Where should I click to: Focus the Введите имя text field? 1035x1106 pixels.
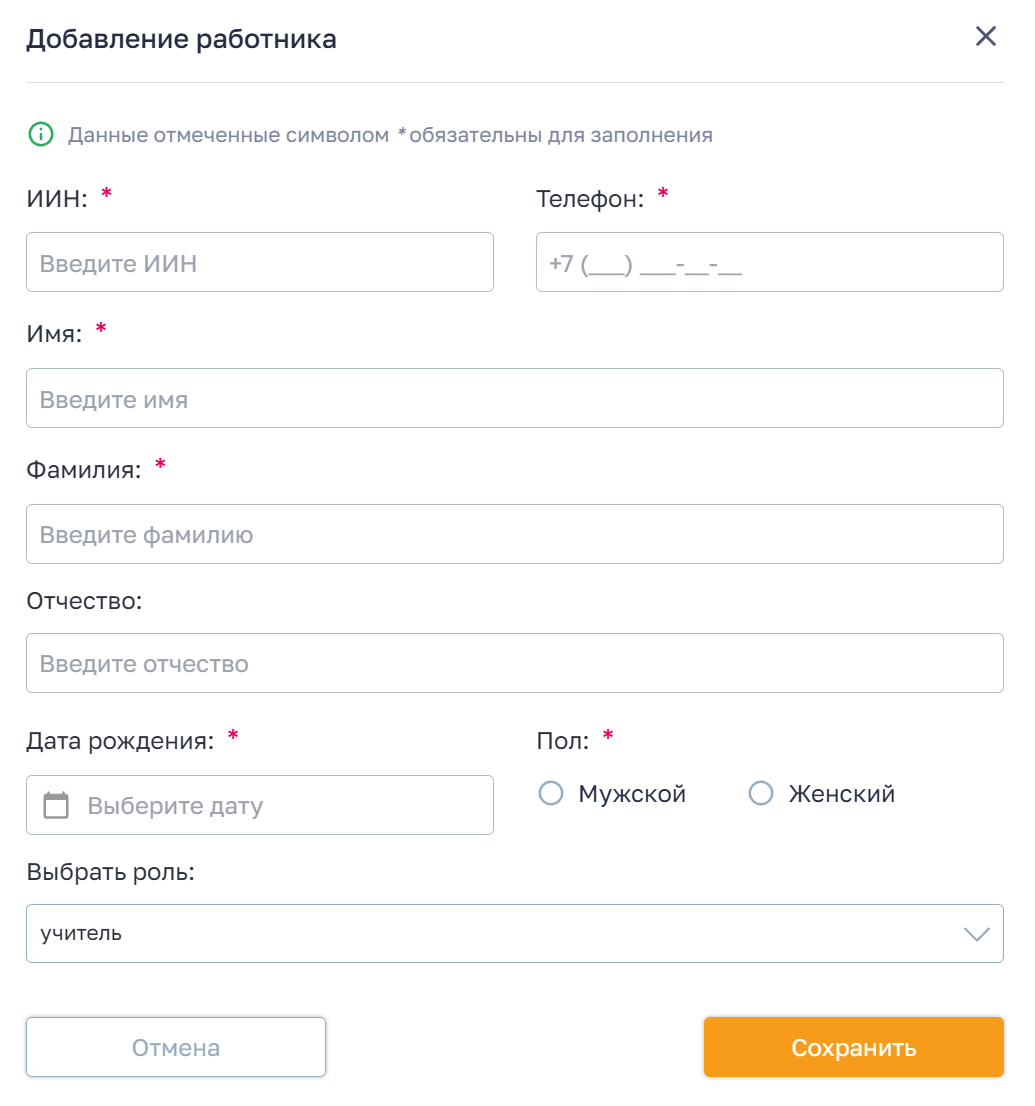pyautogui.click(x=514, y=399)
